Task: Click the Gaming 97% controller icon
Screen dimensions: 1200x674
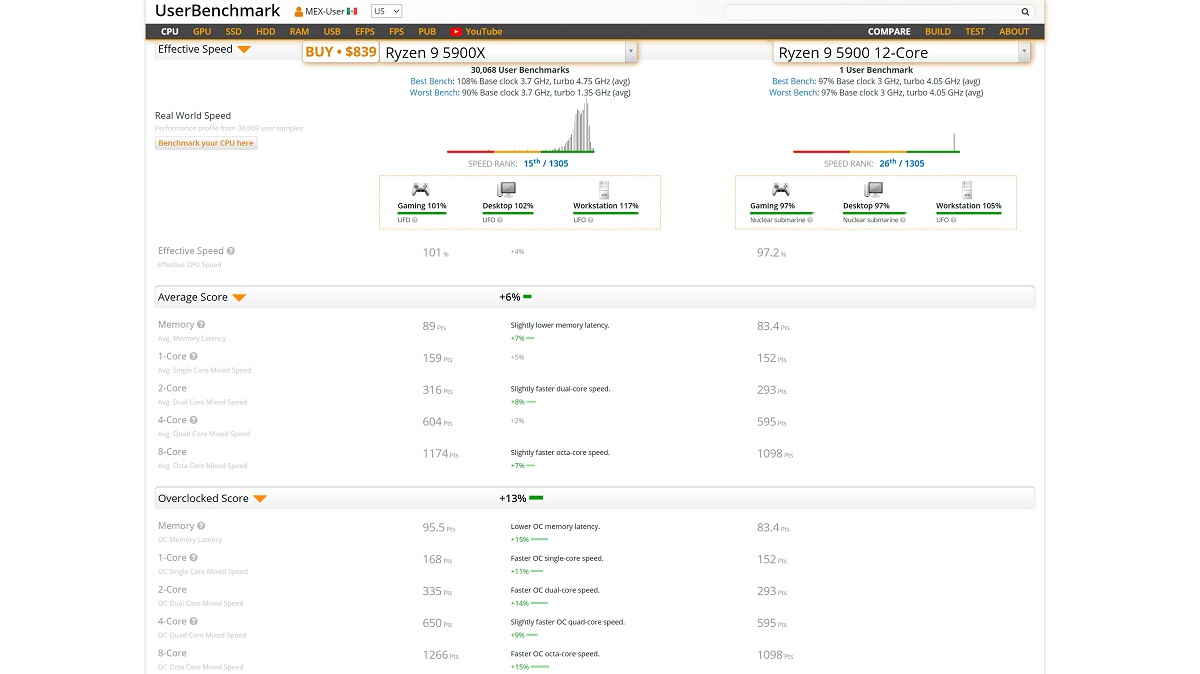Action: pos(779,189)
